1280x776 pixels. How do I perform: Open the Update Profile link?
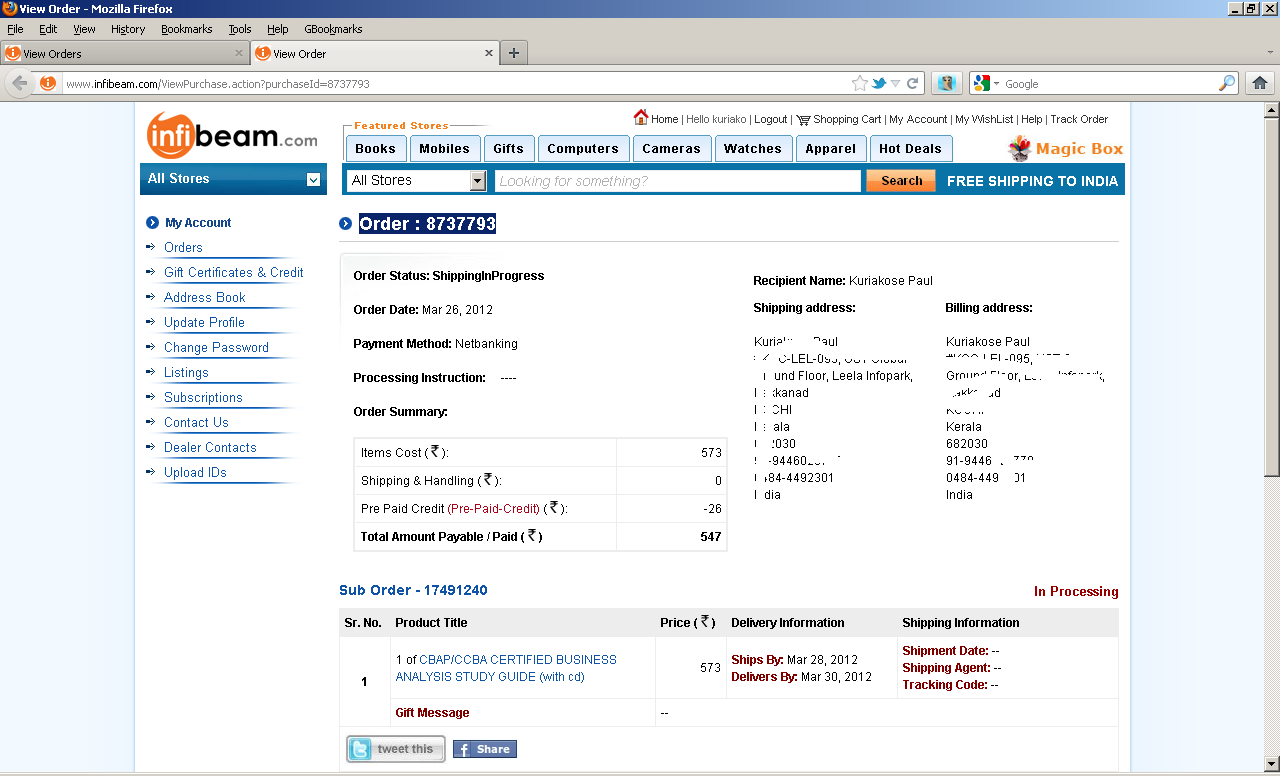(x=204, y=322)
